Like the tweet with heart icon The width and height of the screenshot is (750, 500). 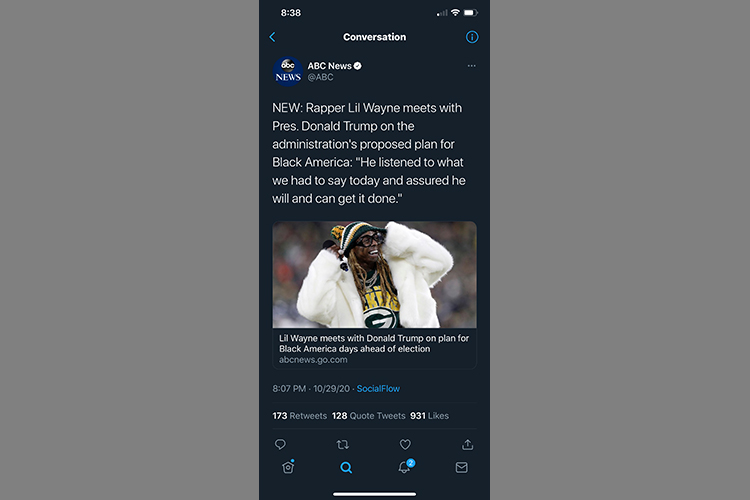(x=405, y=444)
